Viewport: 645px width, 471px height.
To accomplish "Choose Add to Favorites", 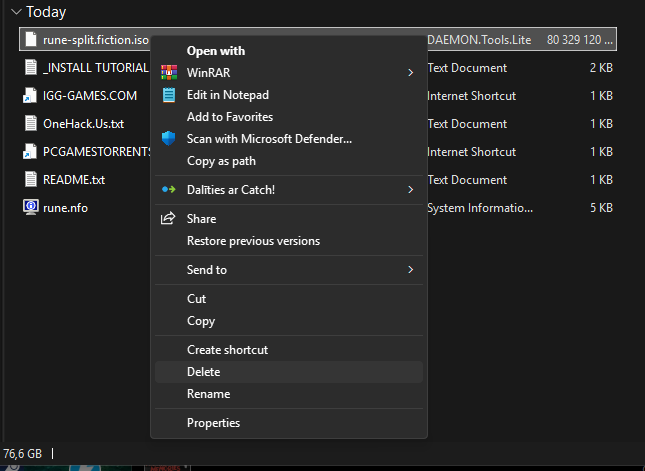I will [x=289, y=117].
